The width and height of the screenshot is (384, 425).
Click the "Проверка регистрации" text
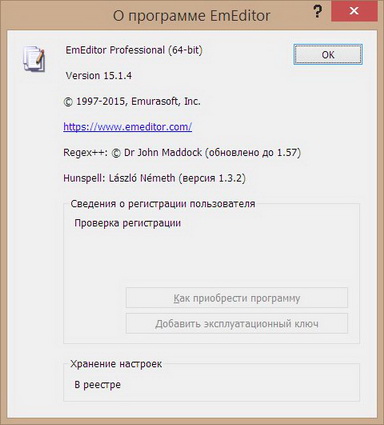coord(128,223)
